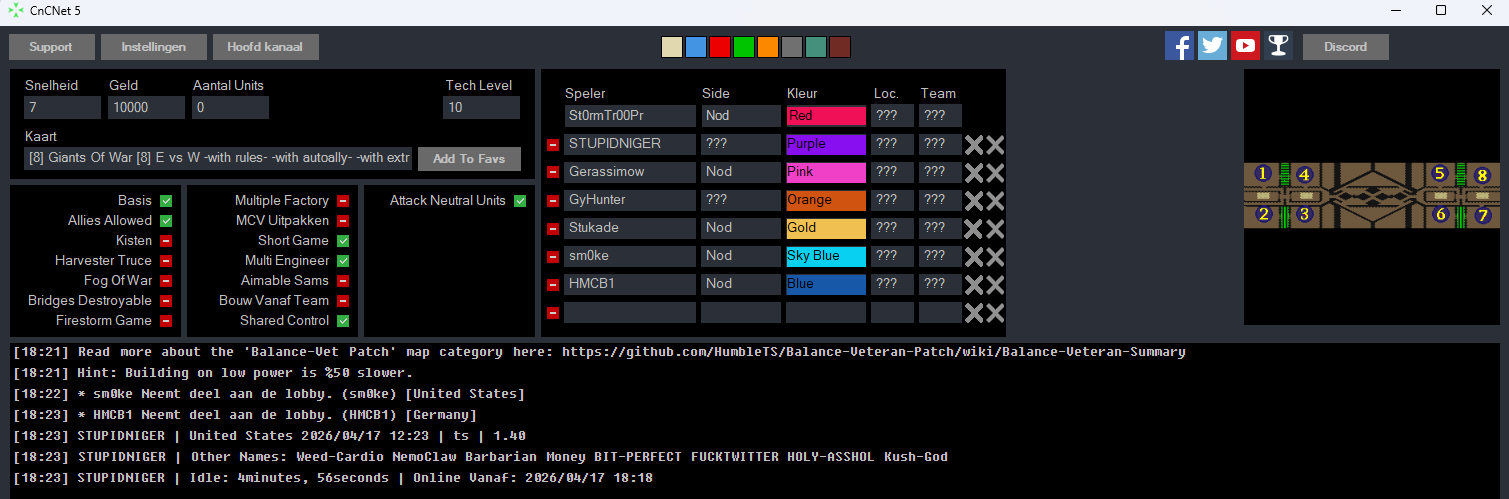This screenshot has width=1509, height=499.
Task: Click red minus icon beside Gerassimow
Action: [553, 173]
